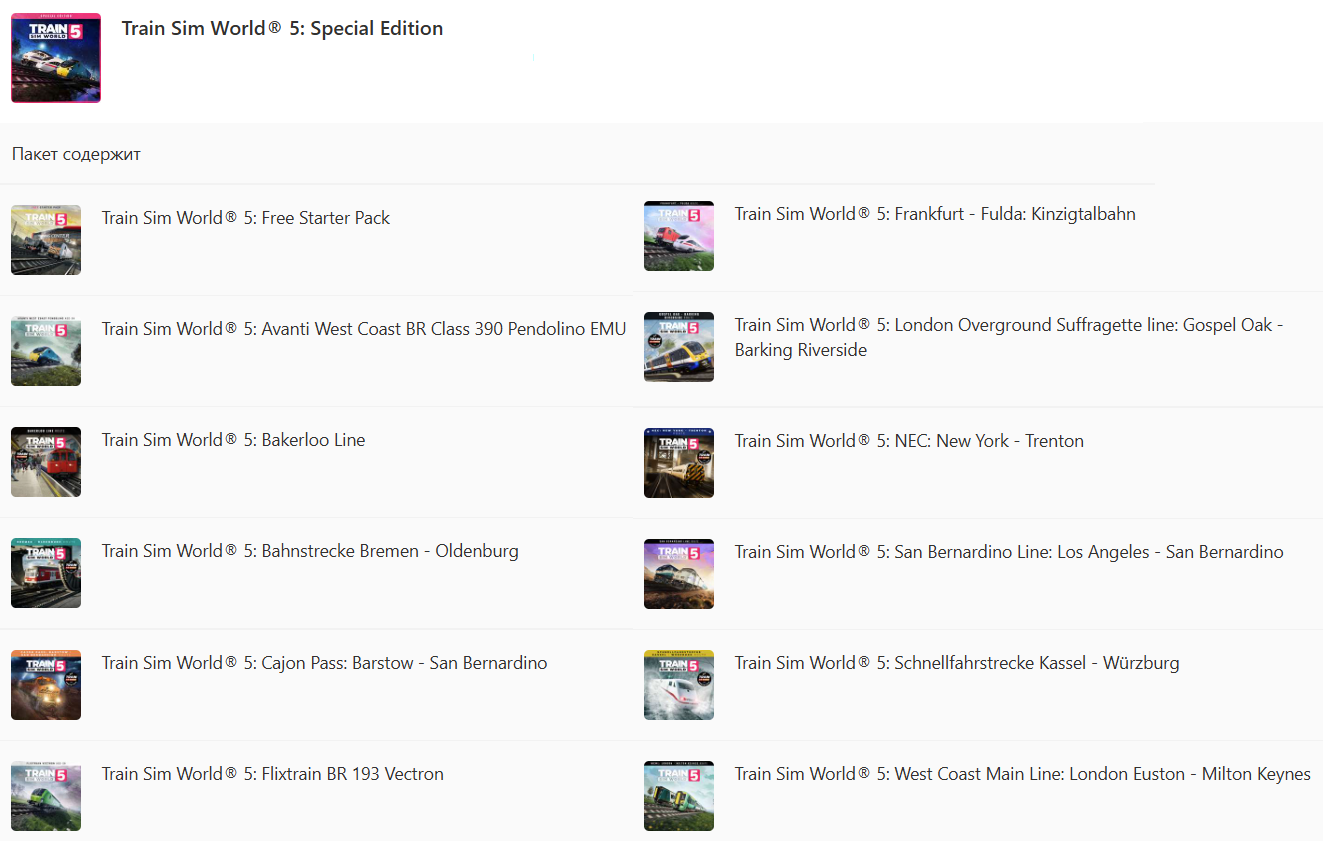The image size is (1323, 841).
Task: Click the Bremen - Oldenburg thumbnail
Action: [x=46, y=573]
